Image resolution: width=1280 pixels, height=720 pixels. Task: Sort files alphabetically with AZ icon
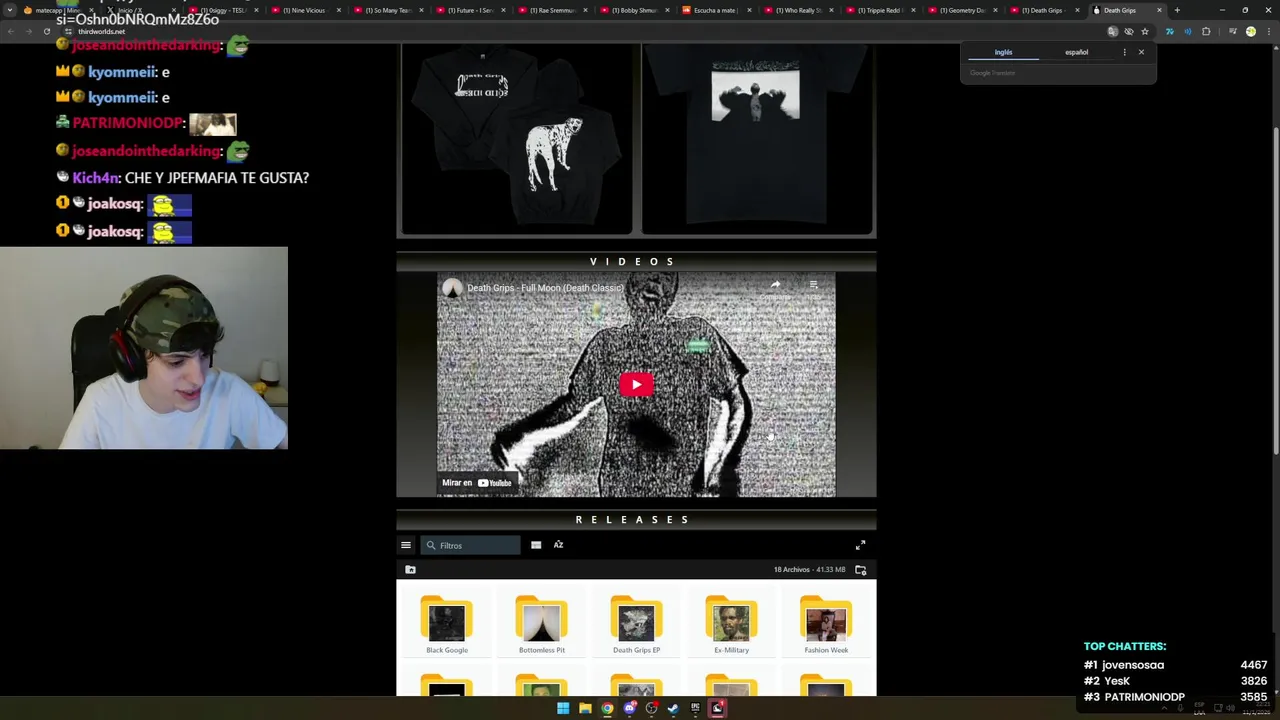(x=558, y=545)
